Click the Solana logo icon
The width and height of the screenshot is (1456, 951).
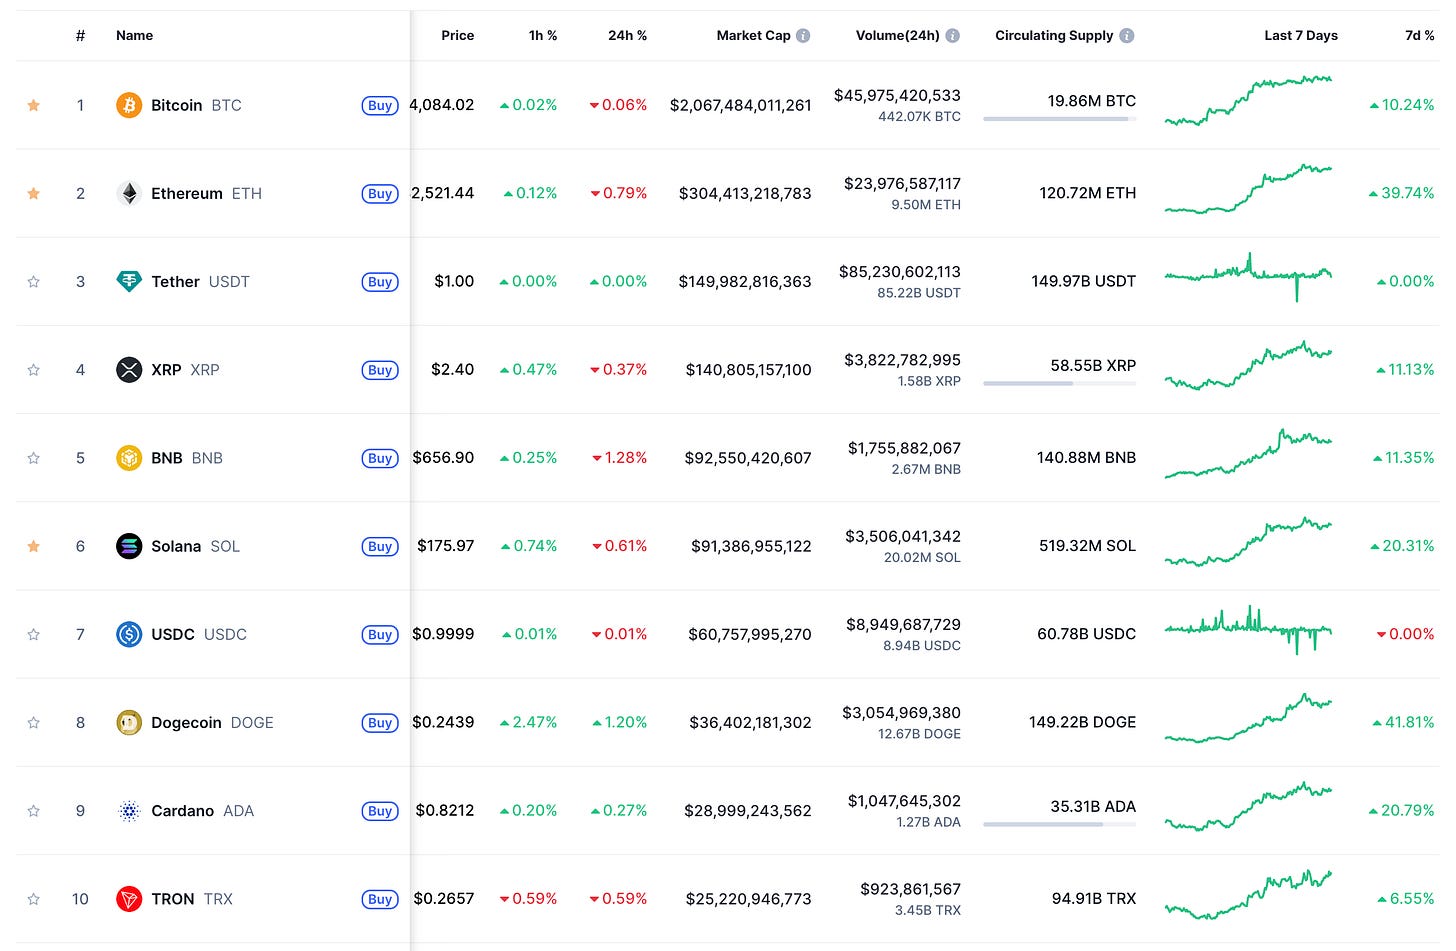click(x=129, y=546)
